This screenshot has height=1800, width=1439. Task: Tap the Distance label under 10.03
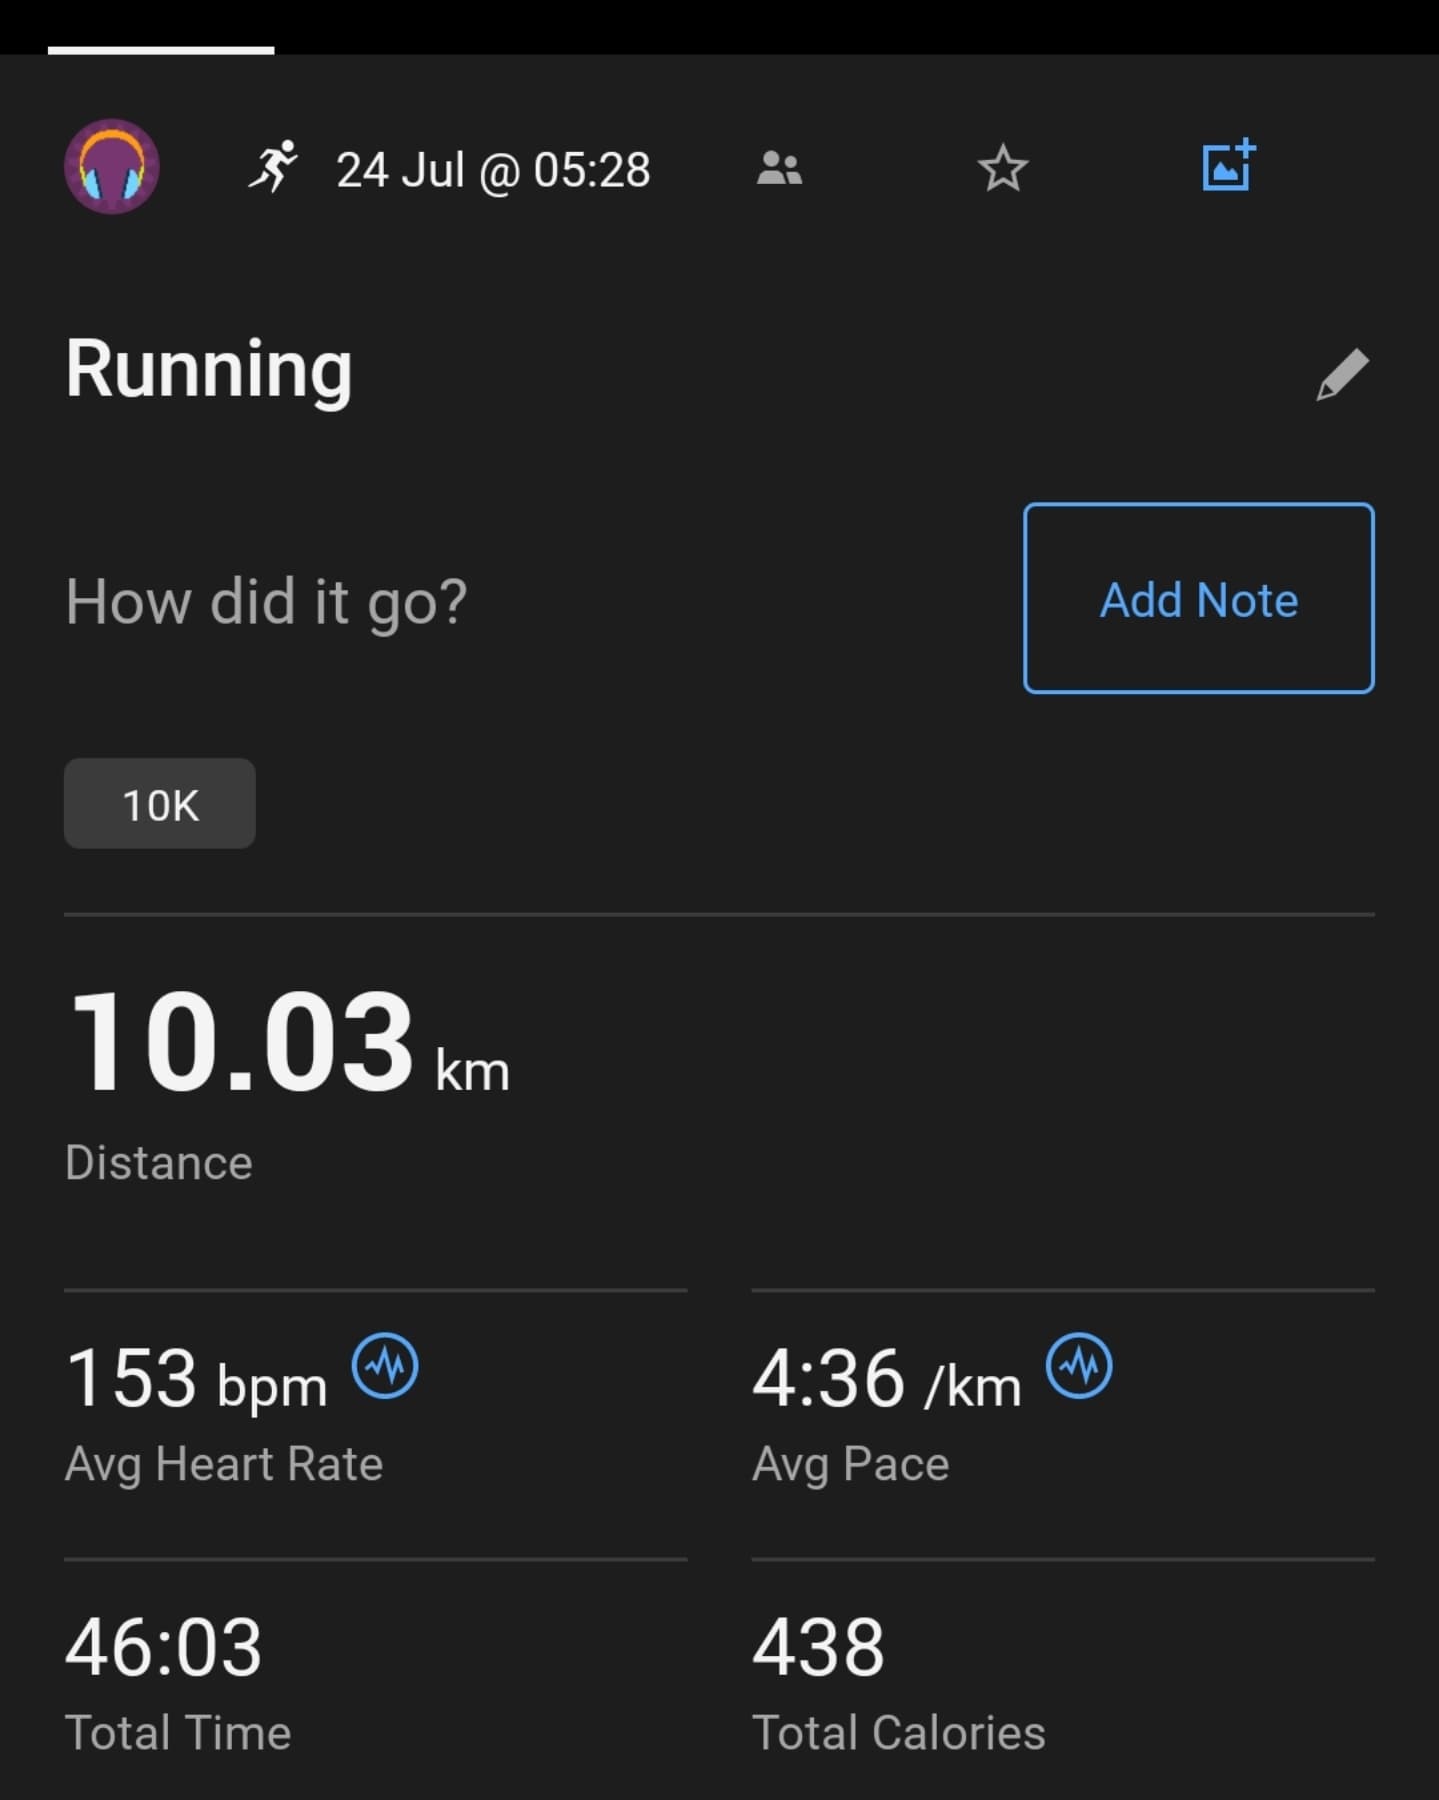159,1162
